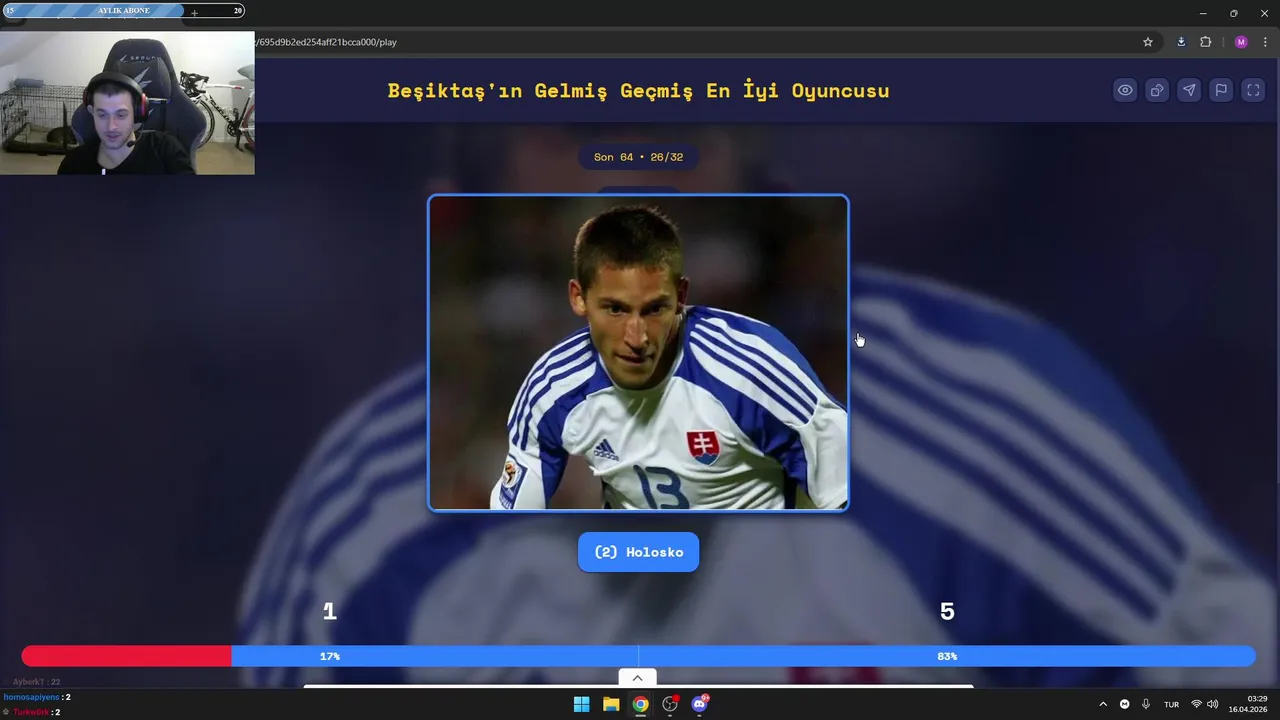This screenshot has width=1280, height=720.
Task: Open the Windows Start menu
Action: point(581,704)
